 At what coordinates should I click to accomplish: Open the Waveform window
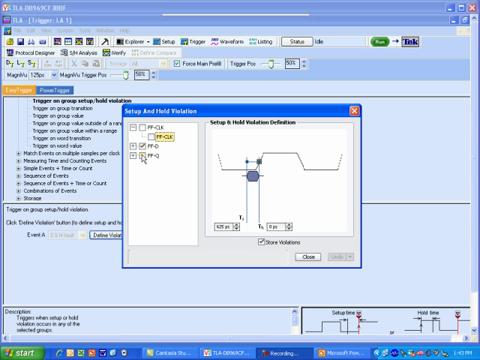(227, 42)
